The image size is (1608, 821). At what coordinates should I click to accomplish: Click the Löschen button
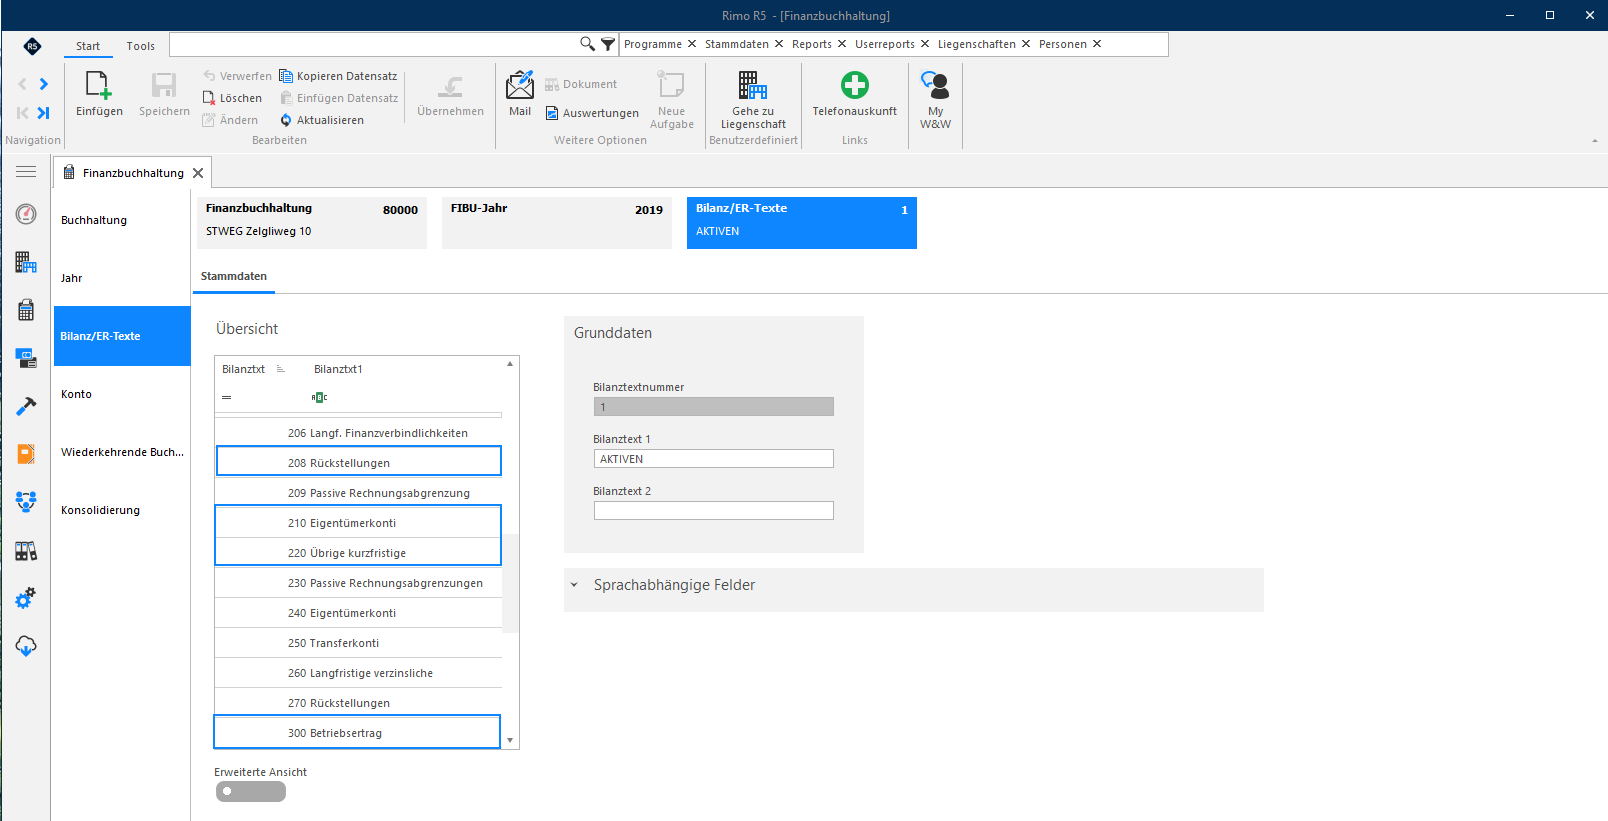point(232,98)
